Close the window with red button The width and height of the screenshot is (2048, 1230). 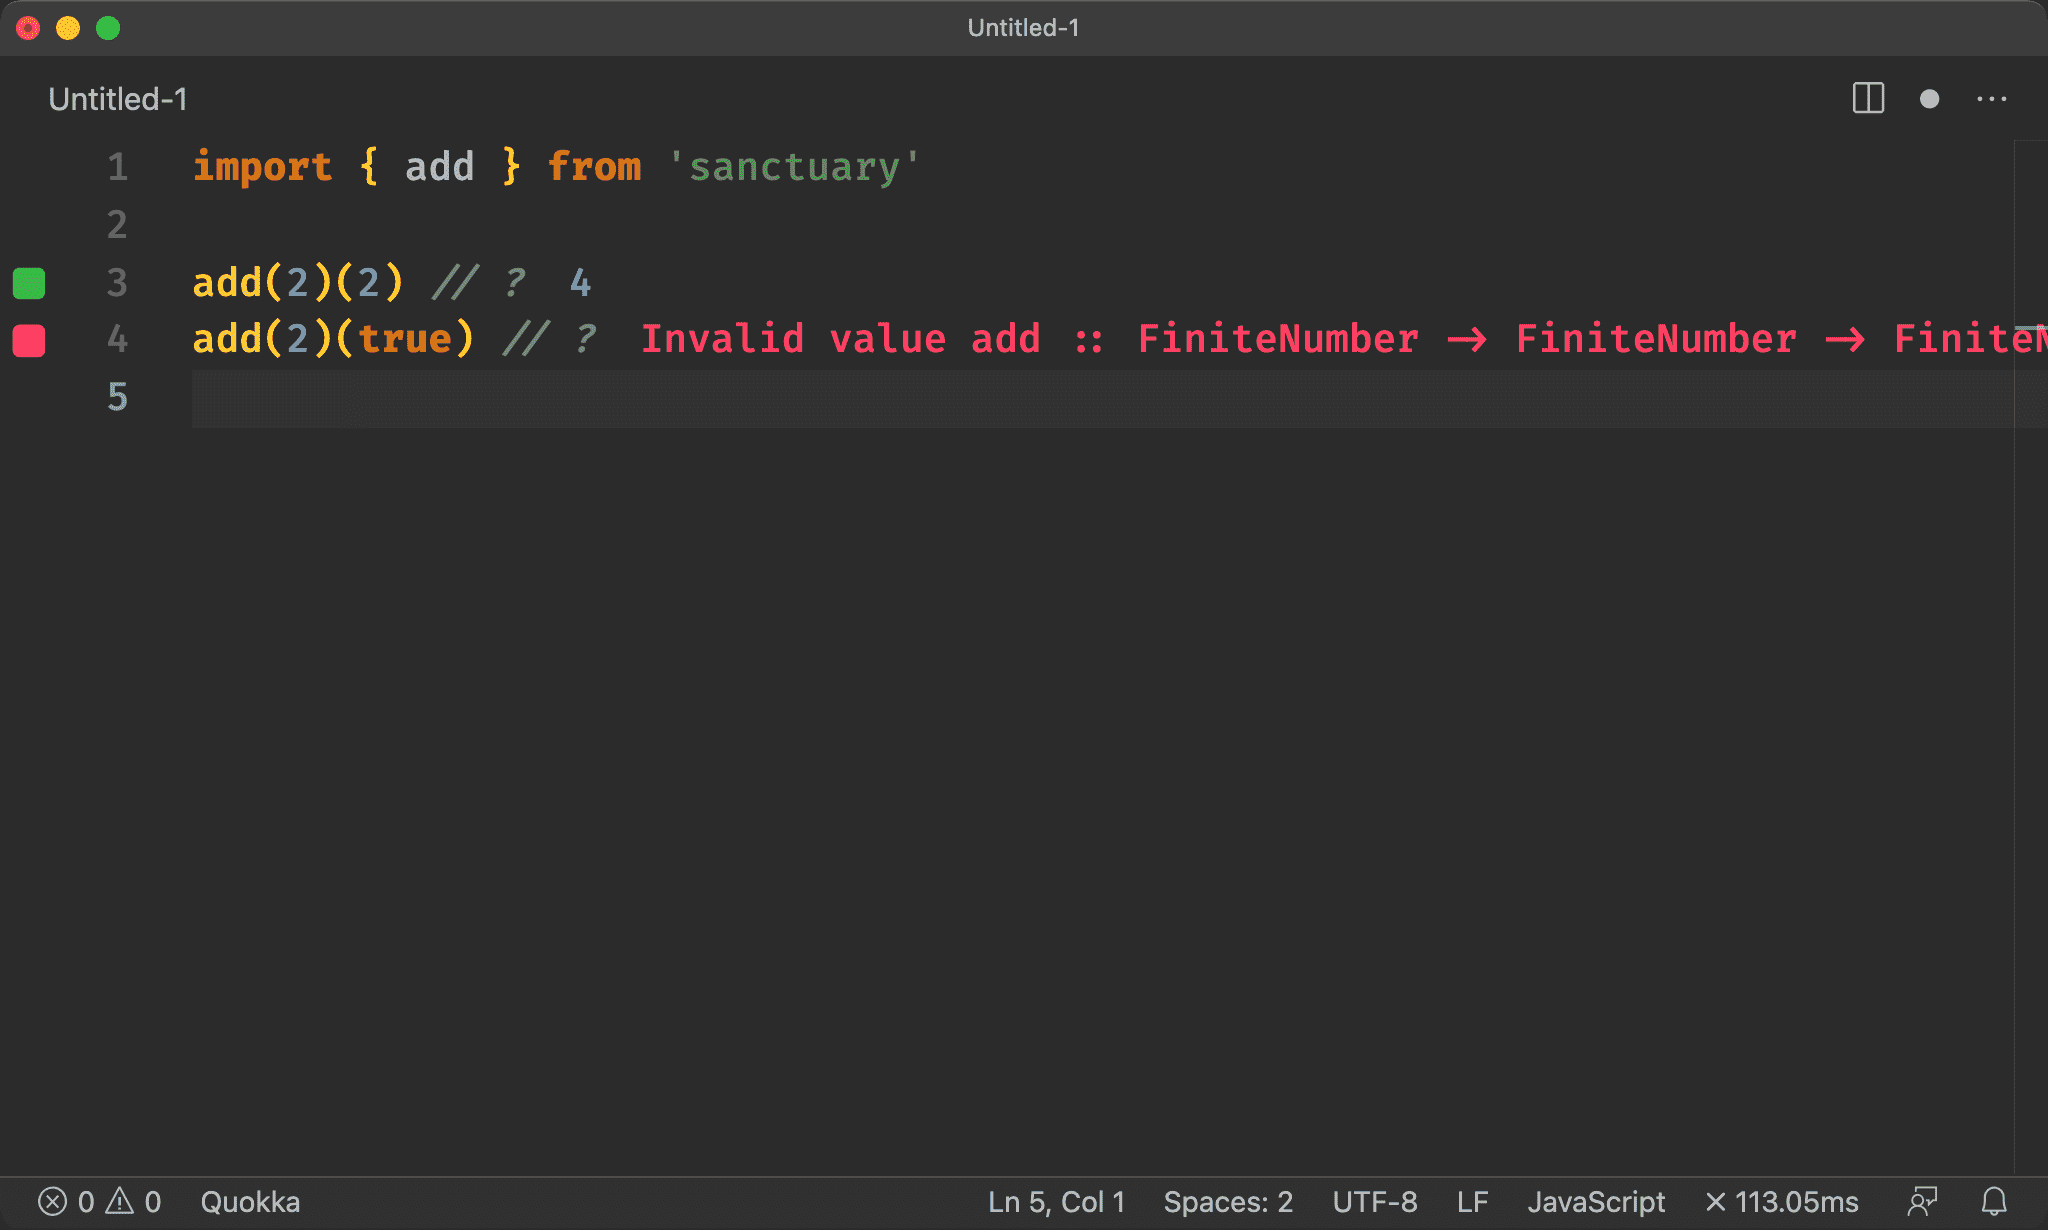pyautogui.click(x=28, y=28)
